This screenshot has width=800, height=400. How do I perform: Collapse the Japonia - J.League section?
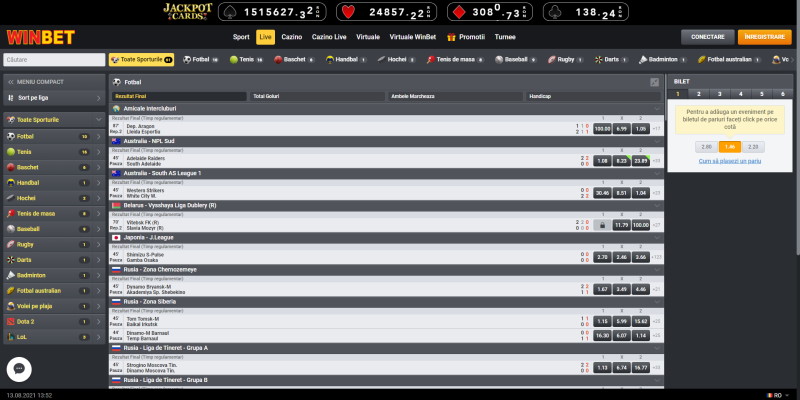[657, 238]
